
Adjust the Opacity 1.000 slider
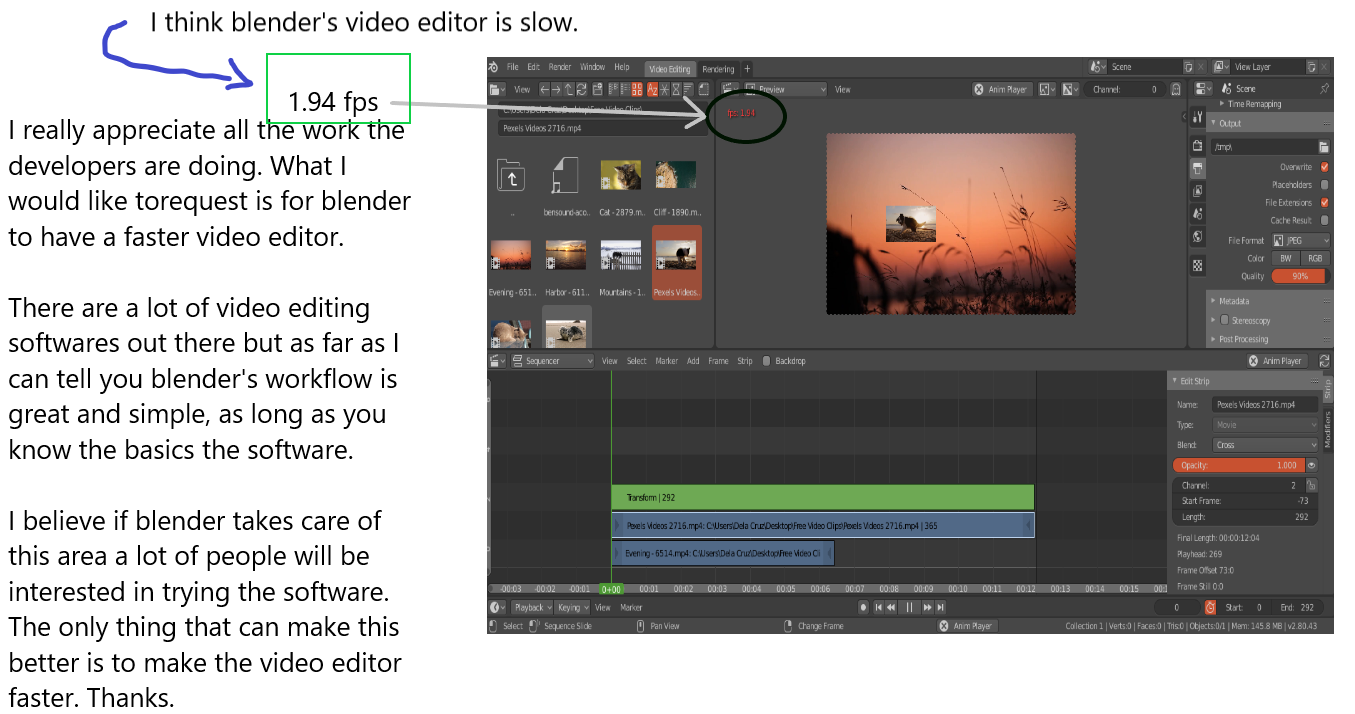1238,465
